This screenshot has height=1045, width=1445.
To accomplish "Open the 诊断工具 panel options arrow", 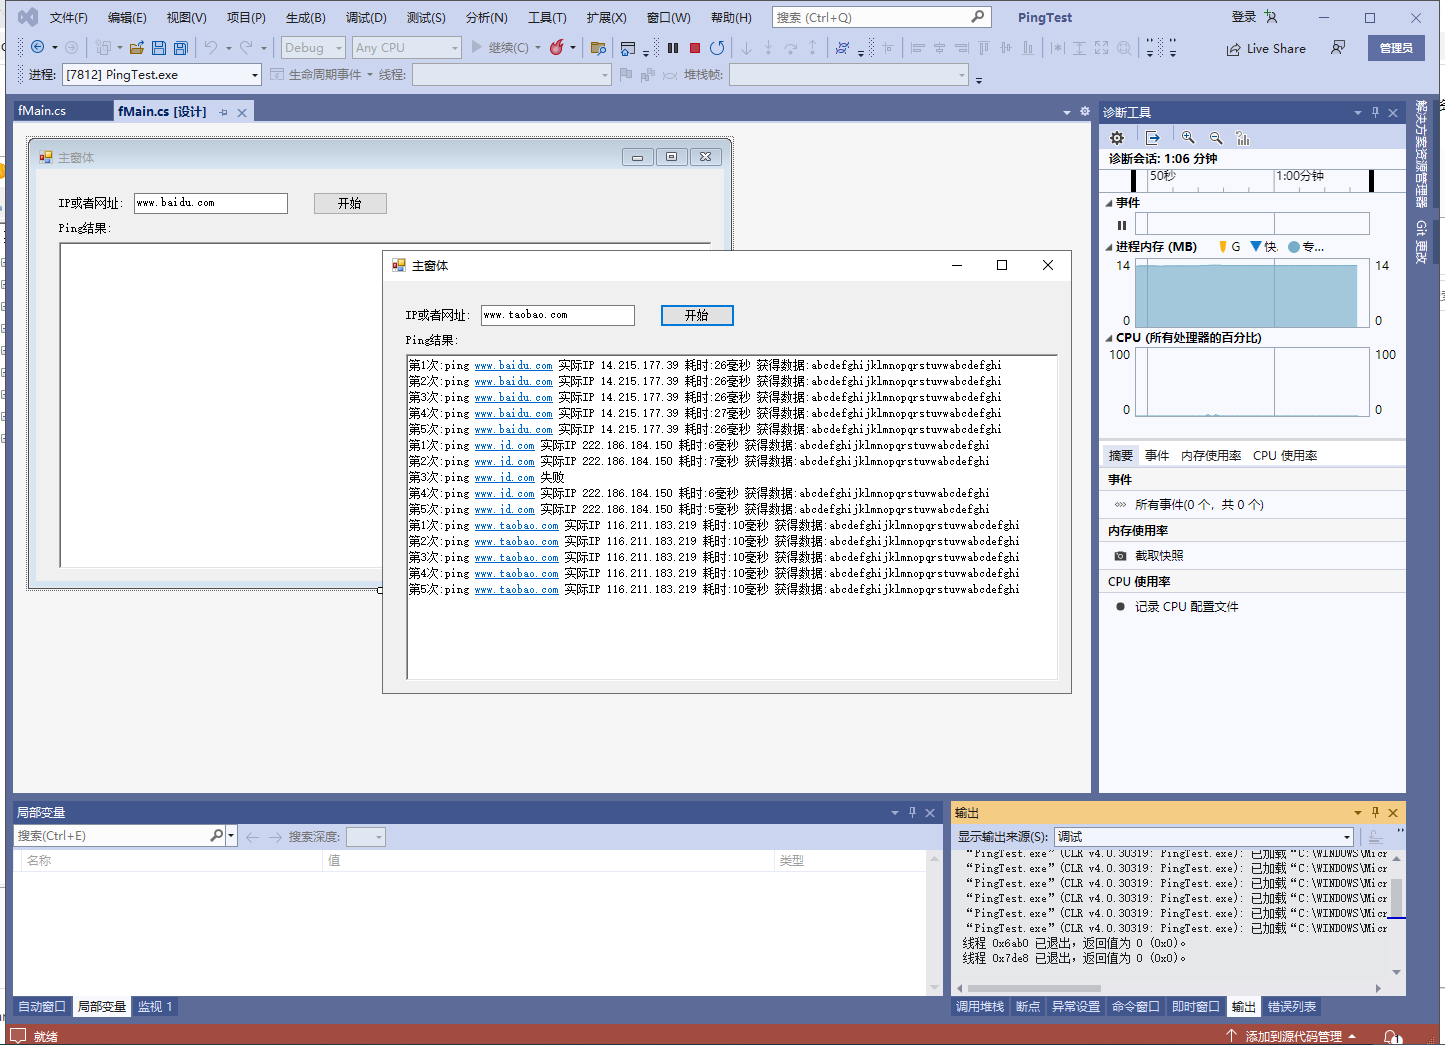I will (1357, 112).
